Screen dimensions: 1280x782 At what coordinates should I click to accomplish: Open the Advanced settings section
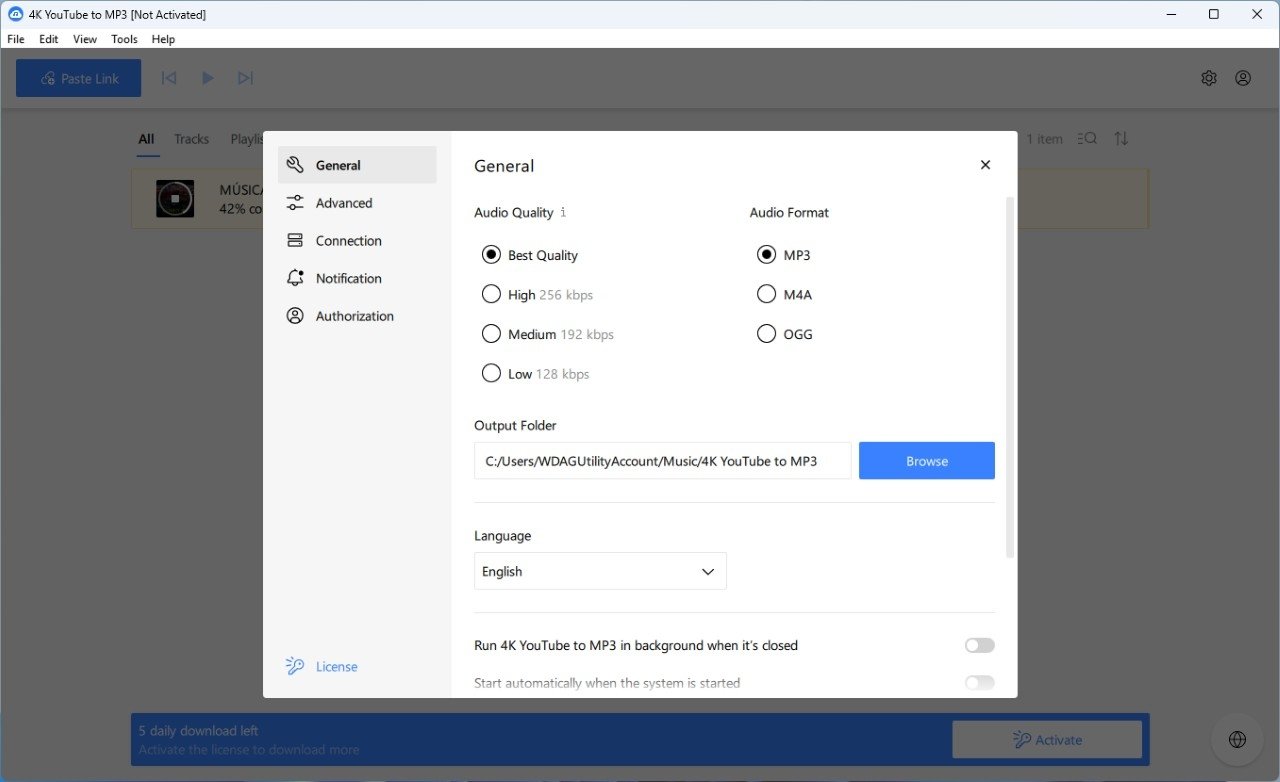pyautogui.click(x=357, y=203)
